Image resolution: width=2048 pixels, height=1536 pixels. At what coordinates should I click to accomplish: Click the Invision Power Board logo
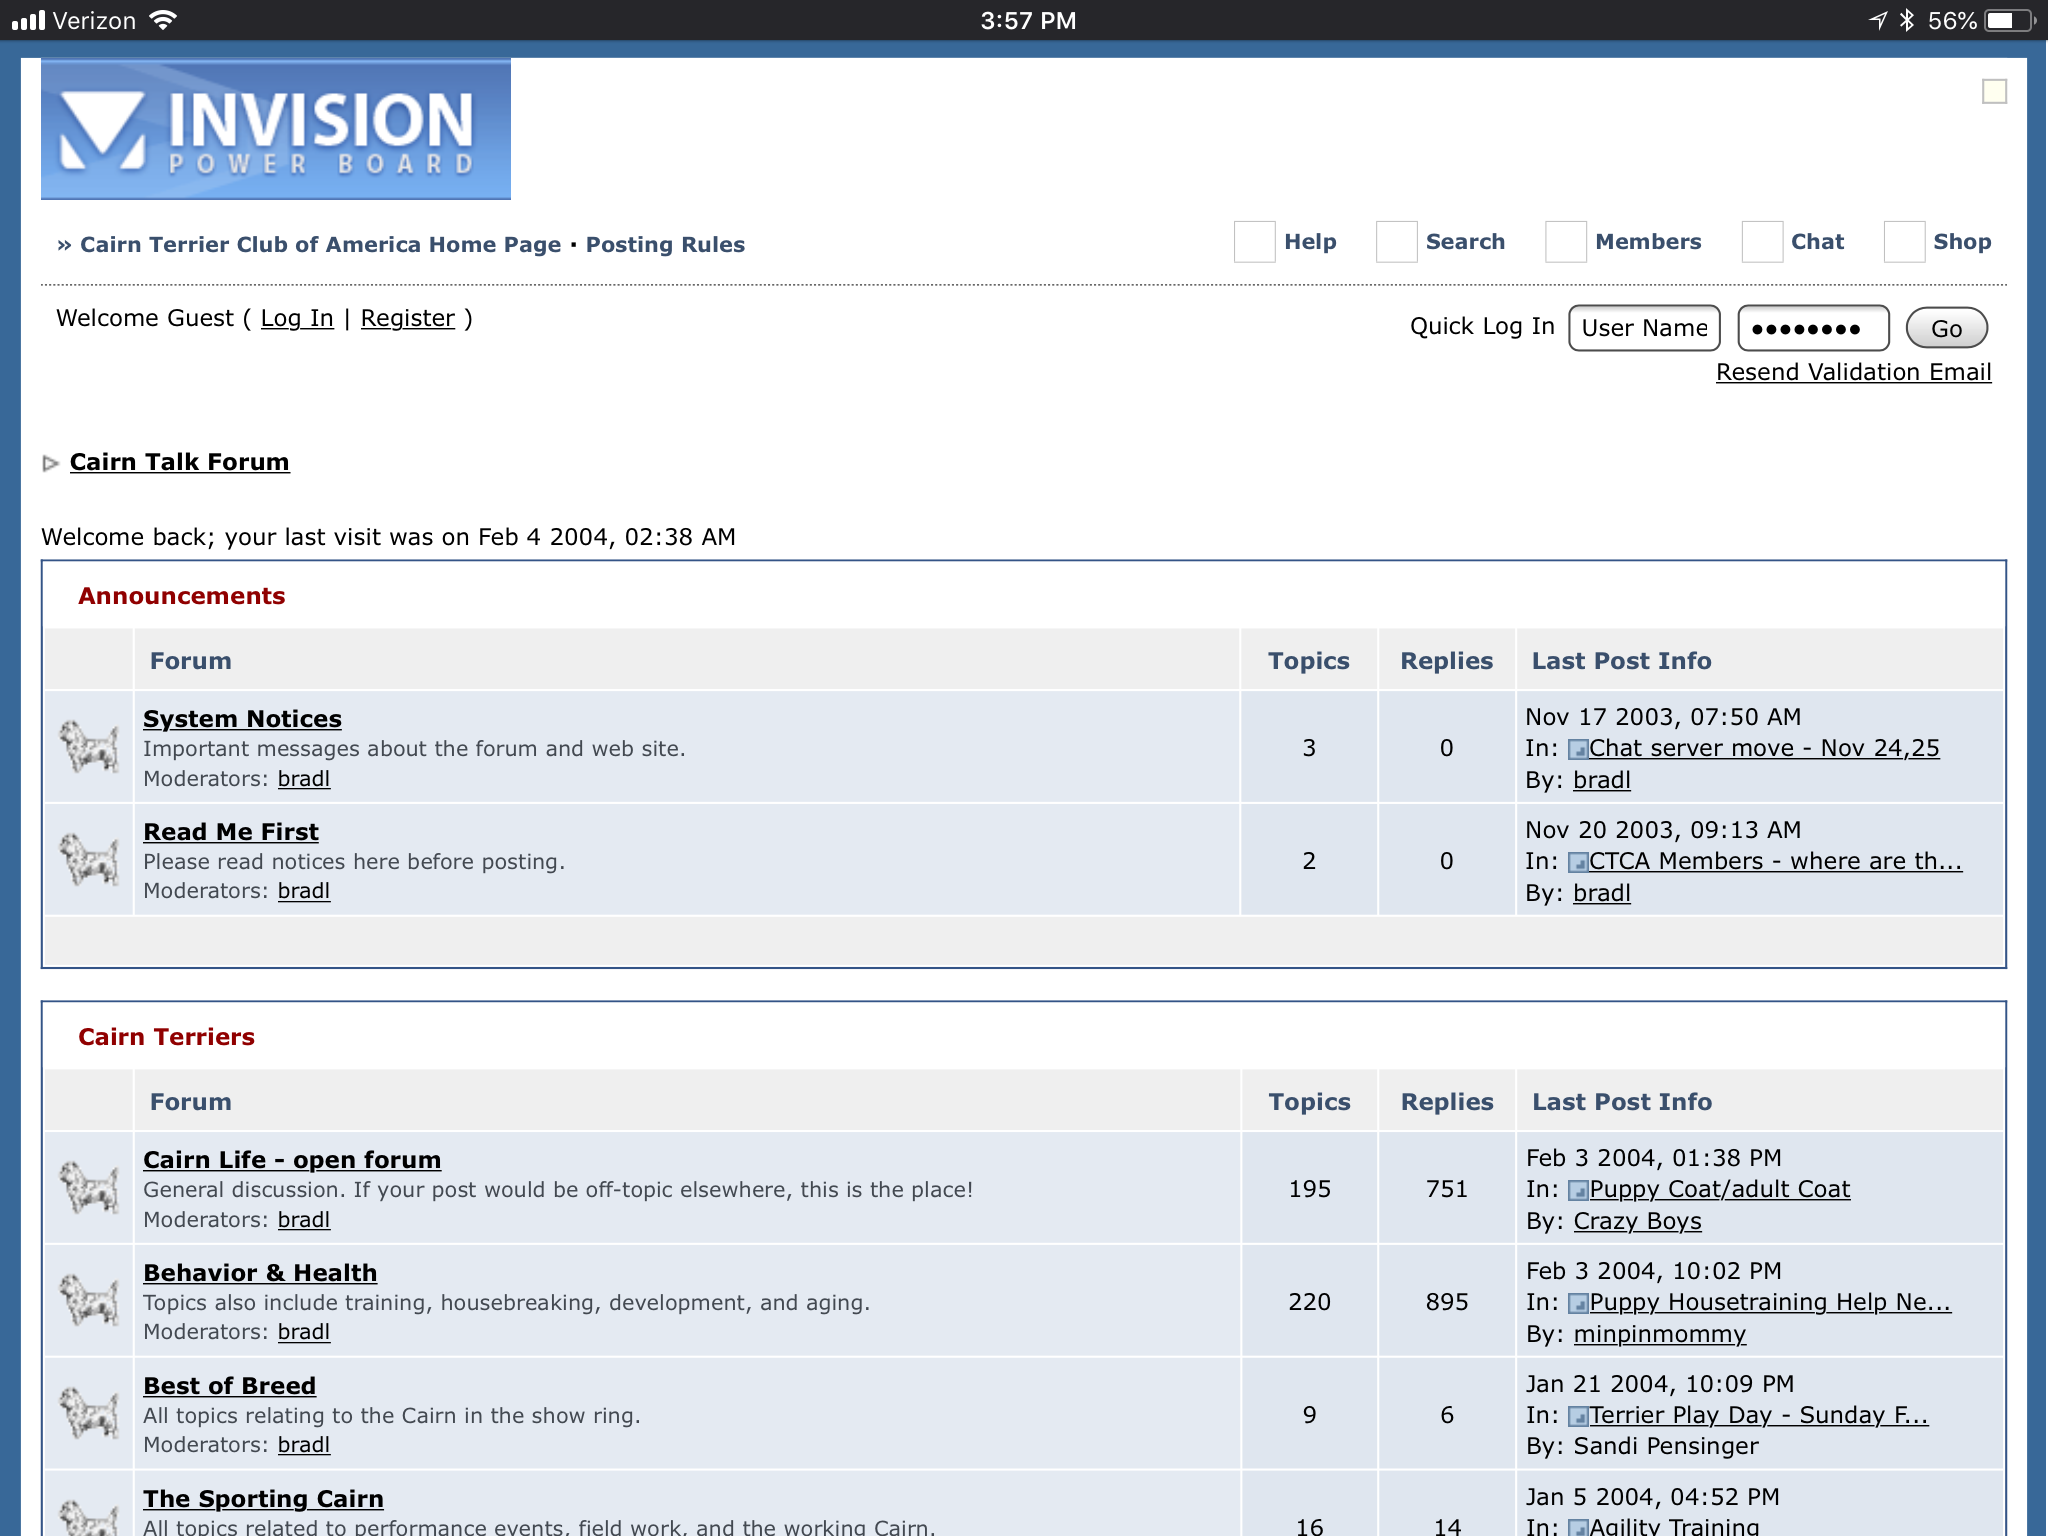click(x=275, y=129)
